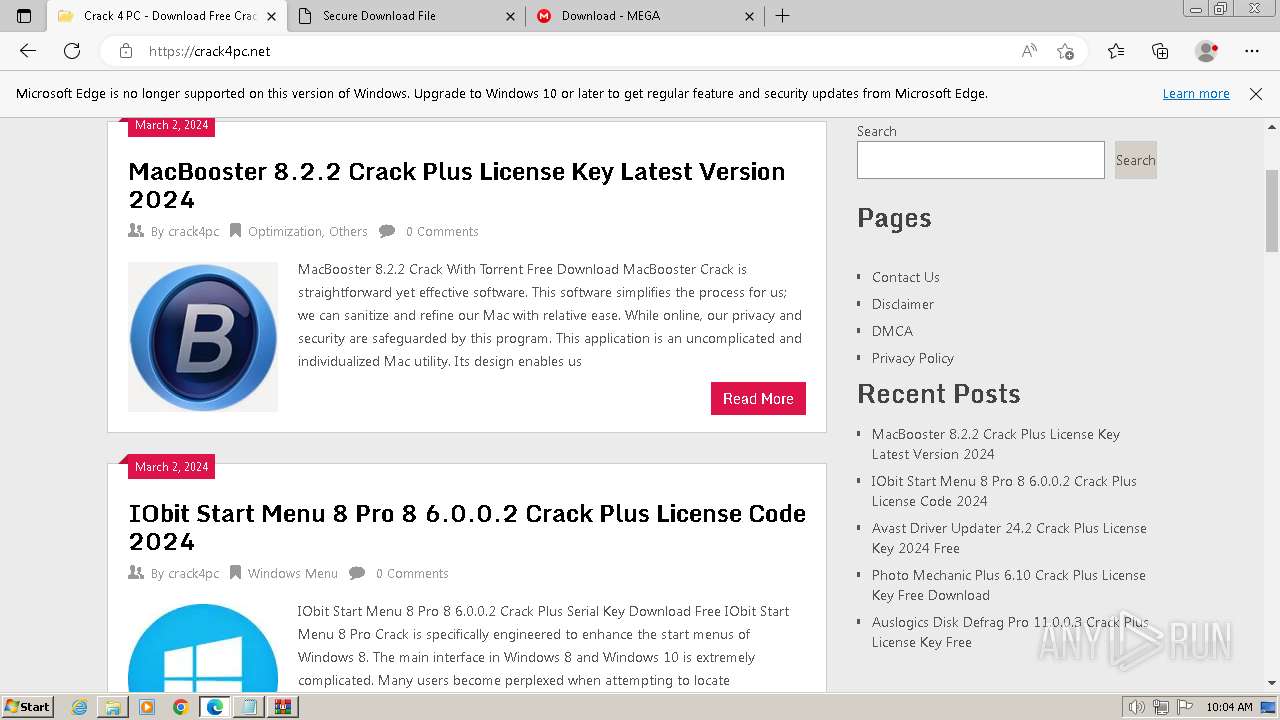Open author crack4pc on MacBooster post
The width and height of the screenshot is (1280, 720).
(x=193, y=231)
